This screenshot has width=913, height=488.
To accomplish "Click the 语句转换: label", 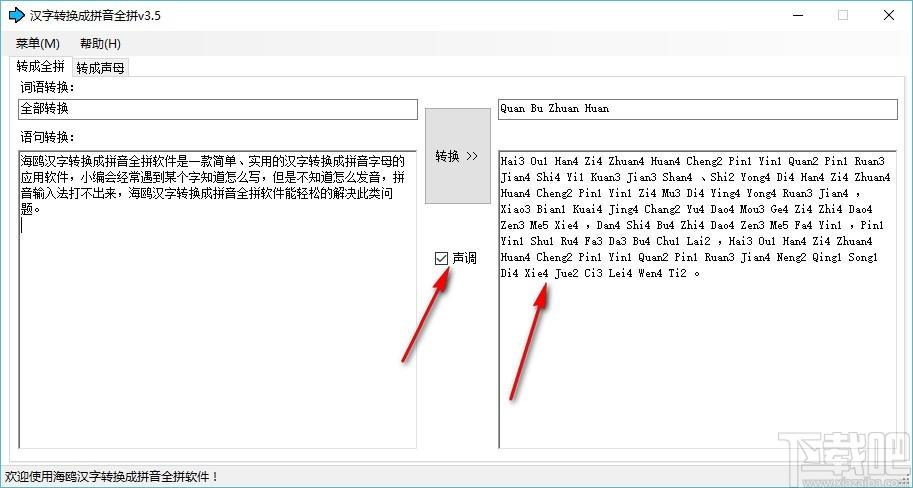I will [48, 137].
